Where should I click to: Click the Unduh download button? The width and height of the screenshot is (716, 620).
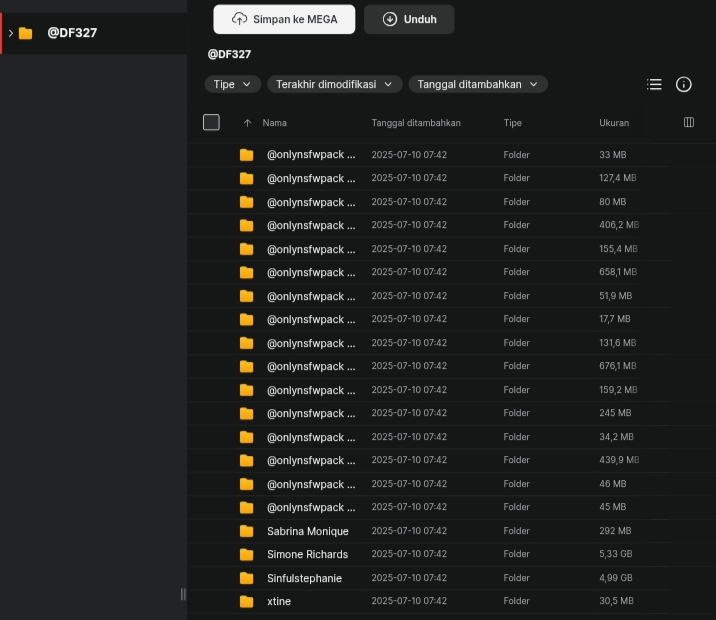pos(408,19)
